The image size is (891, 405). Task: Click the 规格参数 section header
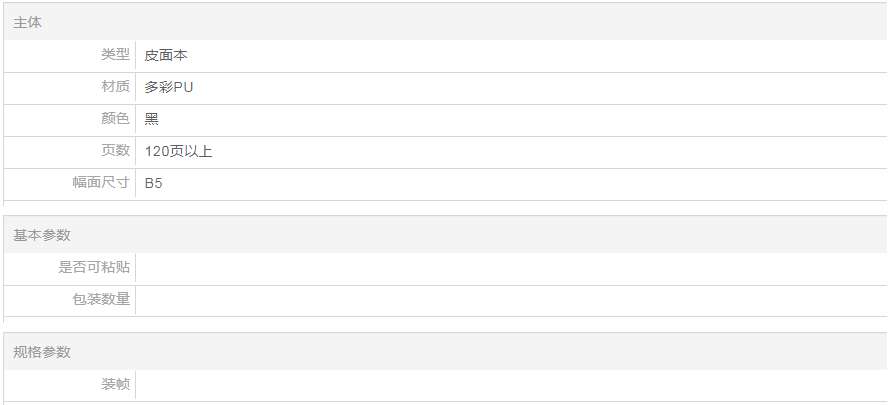(x=42, y=352)
